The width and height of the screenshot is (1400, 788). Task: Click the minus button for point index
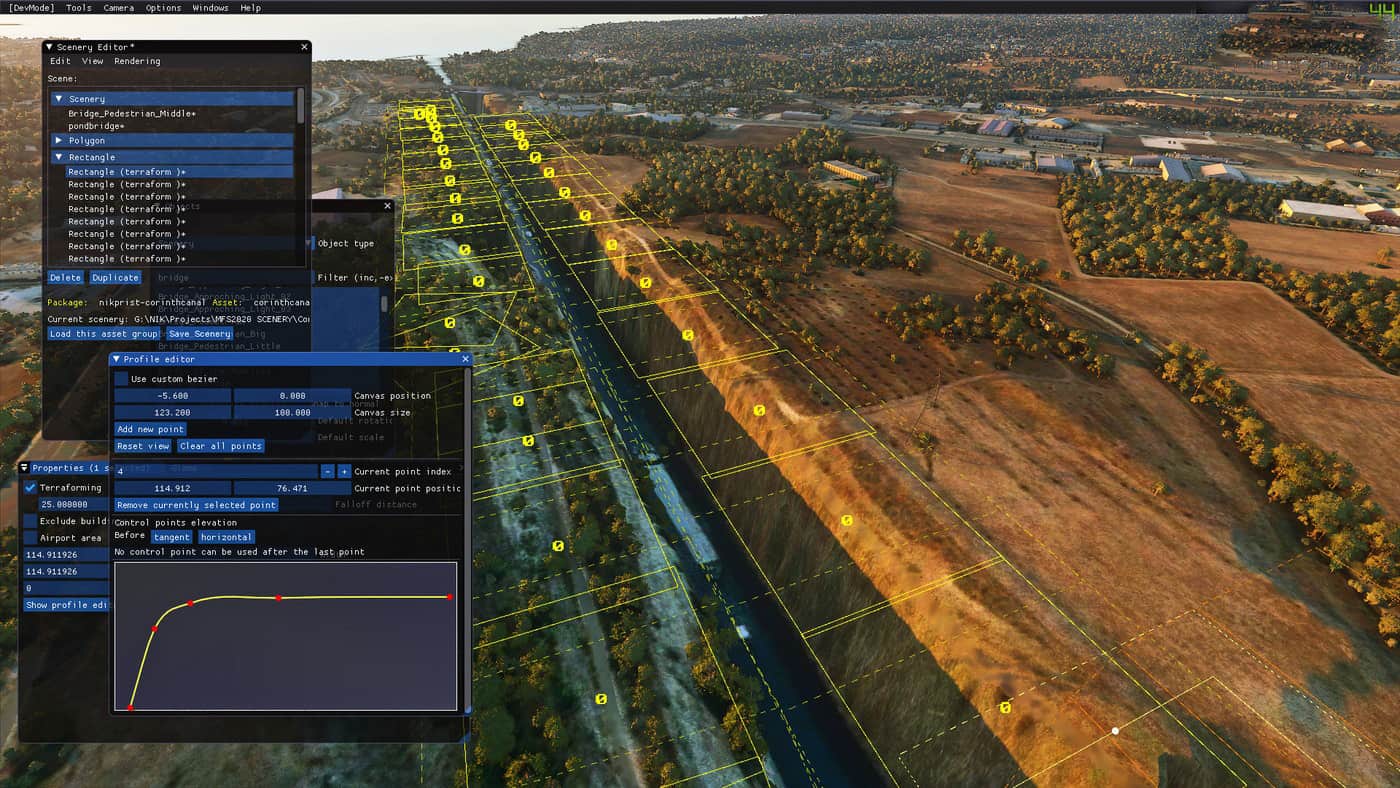click(x=327, y=471)
